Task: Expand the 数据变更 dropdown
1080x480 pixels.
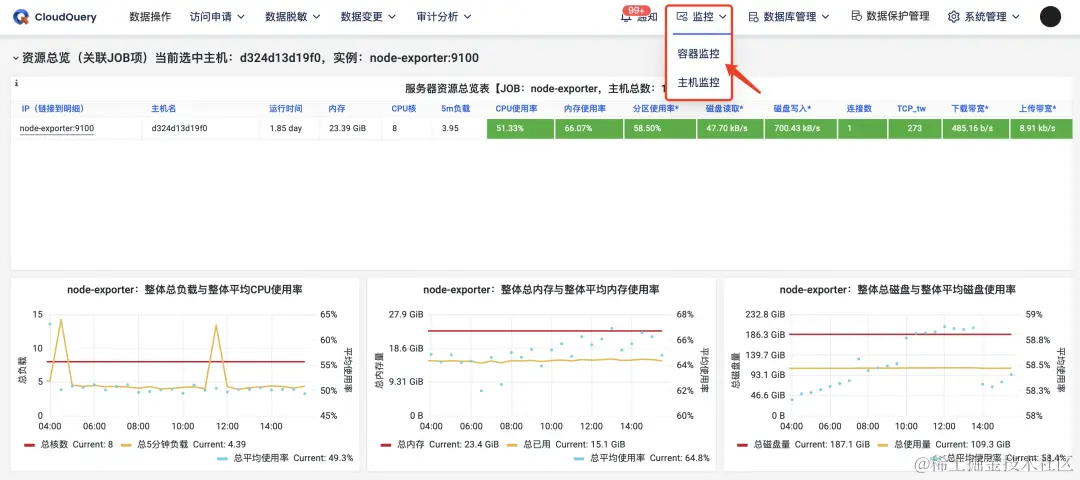Action: coord(368,17)
